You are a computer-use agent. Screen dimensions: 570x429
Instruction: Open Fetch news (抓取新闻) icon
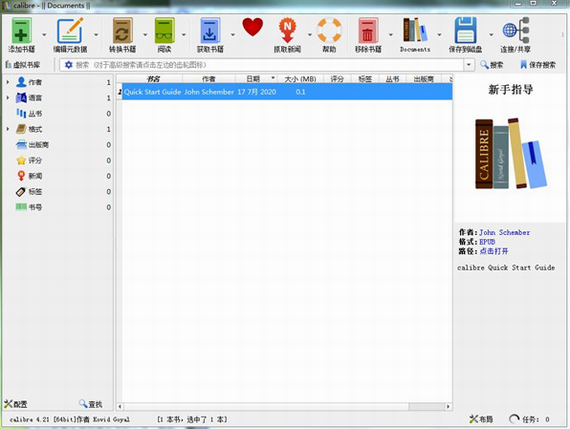(x=287, y=31)
